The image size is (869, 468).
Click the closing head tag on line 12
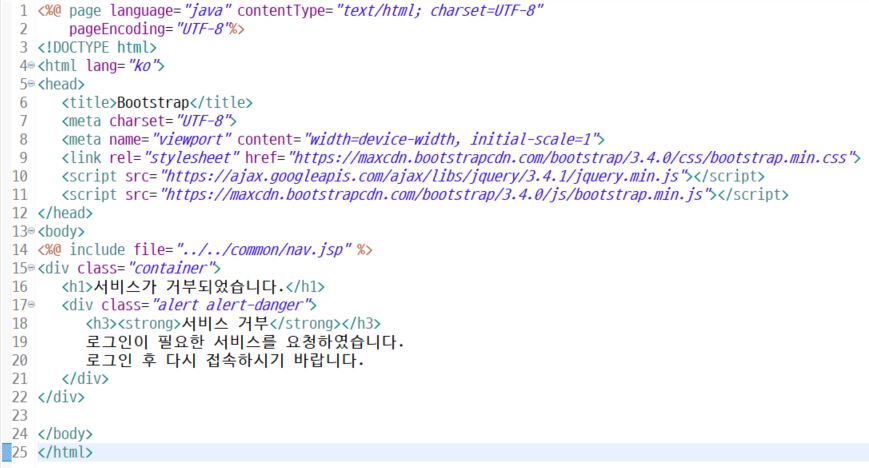click(x=65, y=213)
